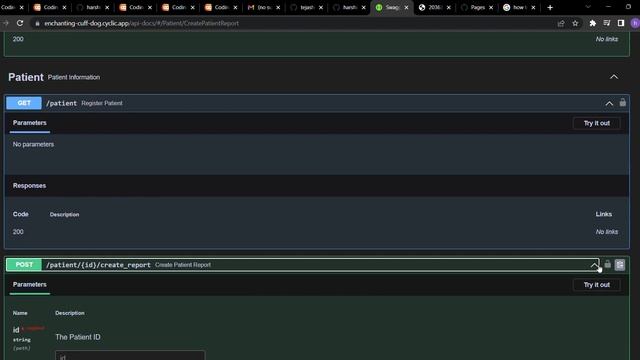Click the blue GET method badge
640x360 pixels.
click(24, 103)
